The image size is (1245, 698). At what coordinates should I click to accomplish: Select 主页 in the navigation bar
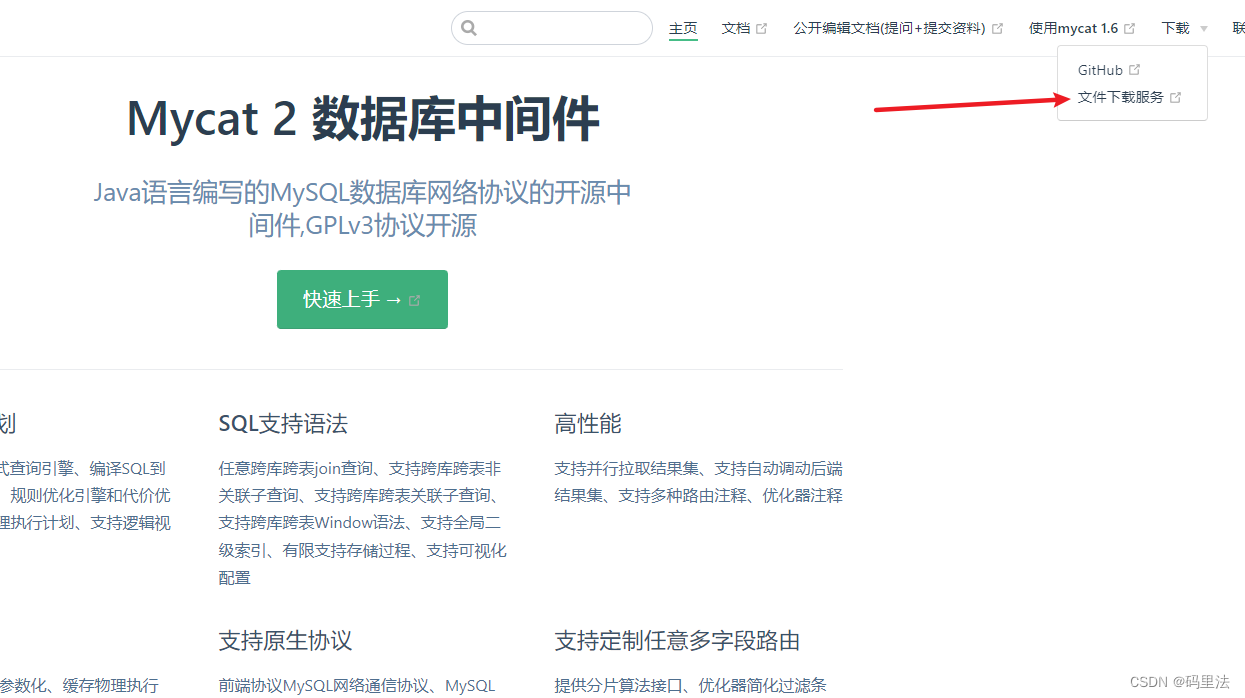(x=683, y=27)
